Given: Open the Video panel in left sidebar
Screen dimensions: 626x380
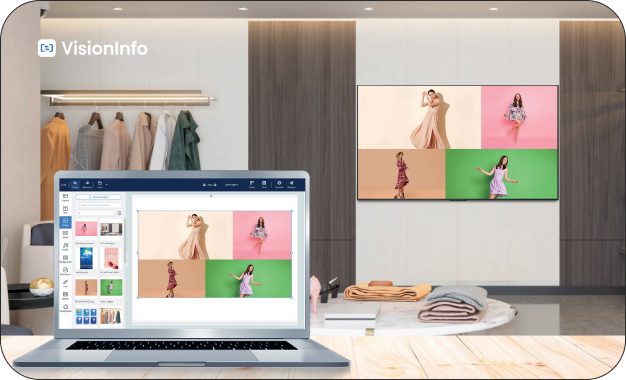Looking at the screenshot, I should point(65,234).
